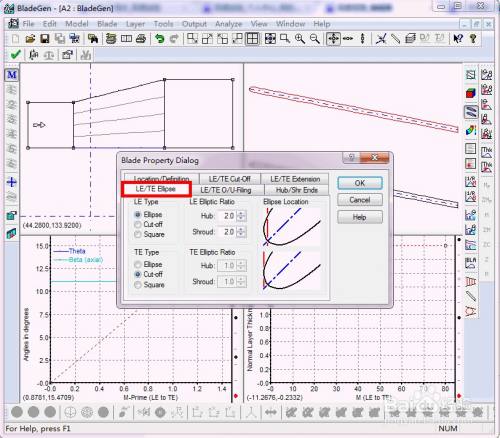Screen dimensions: 500x438
Task: Click the LE Elliptic Ratio Hub spinner
Action: click(x=242, y=216)
